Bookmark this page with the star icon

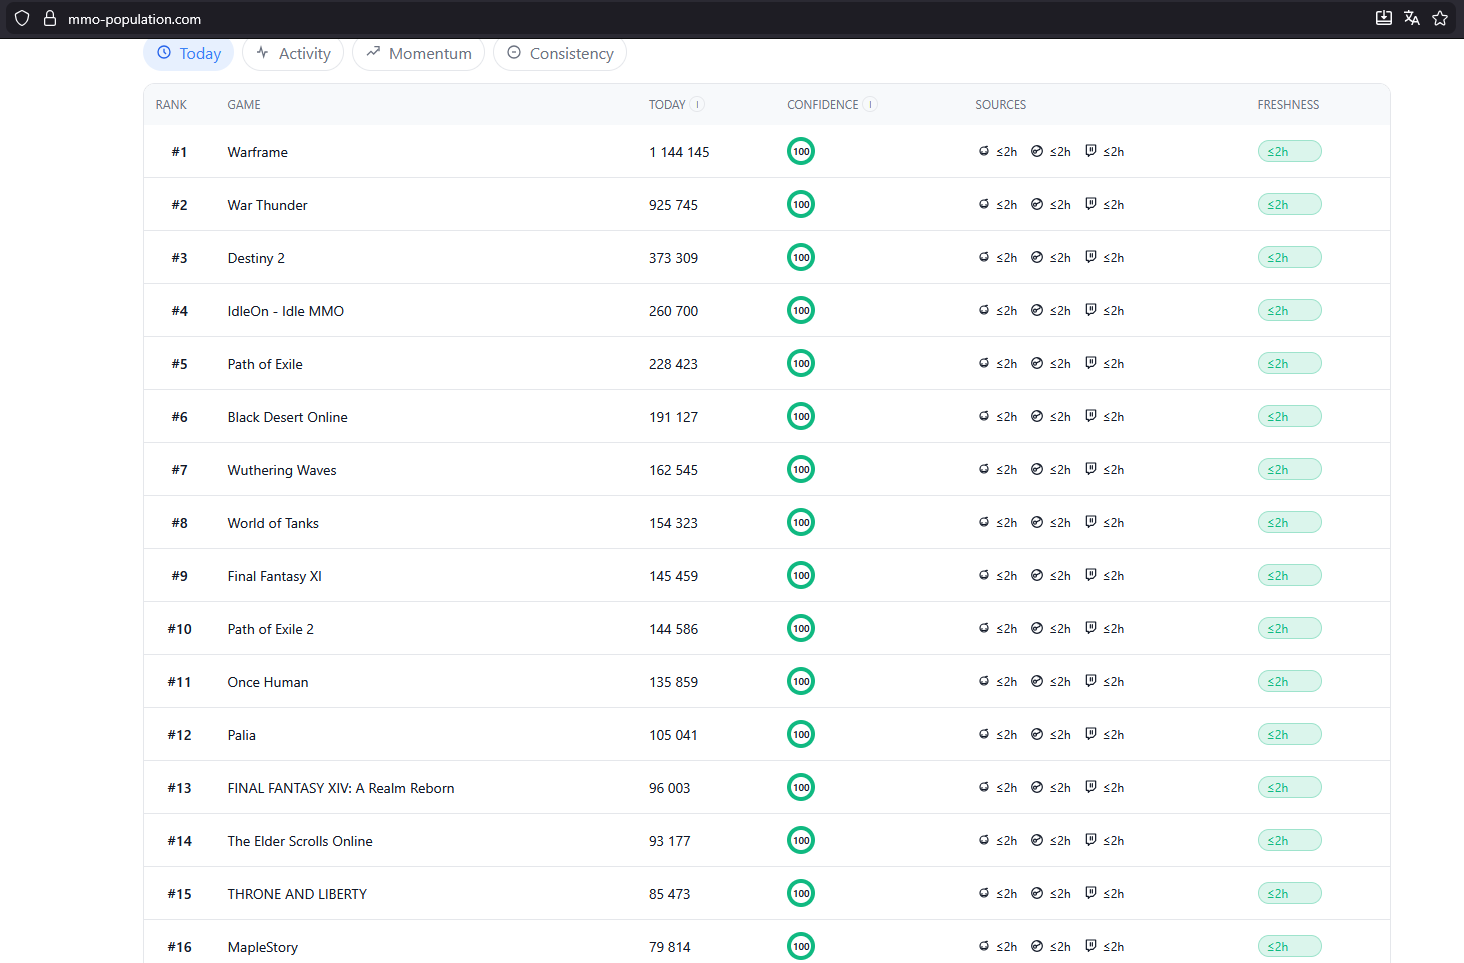coord(1440,18)
